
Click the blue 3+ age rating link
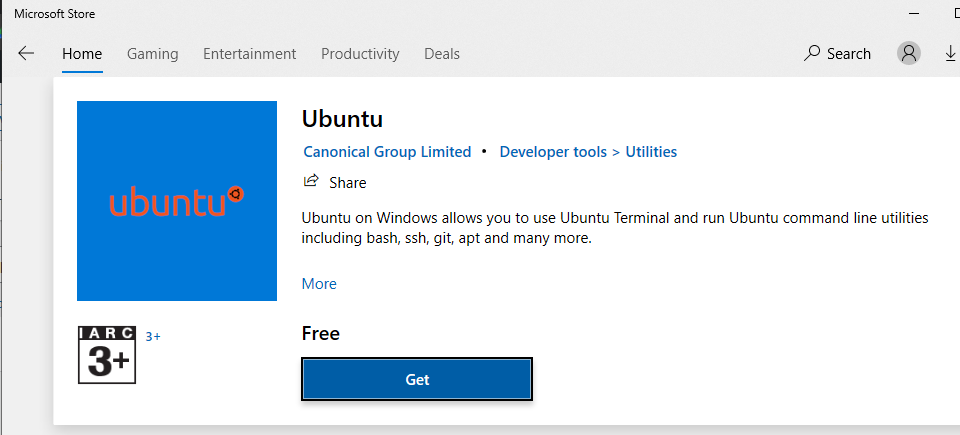[153, 336]
